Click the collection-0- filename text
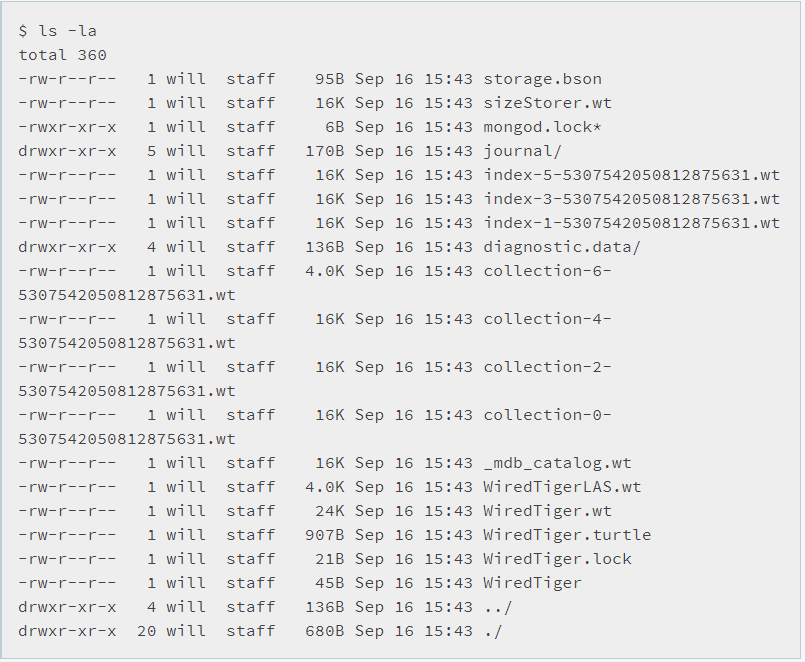The image size is (805, 662). (547, 415)
